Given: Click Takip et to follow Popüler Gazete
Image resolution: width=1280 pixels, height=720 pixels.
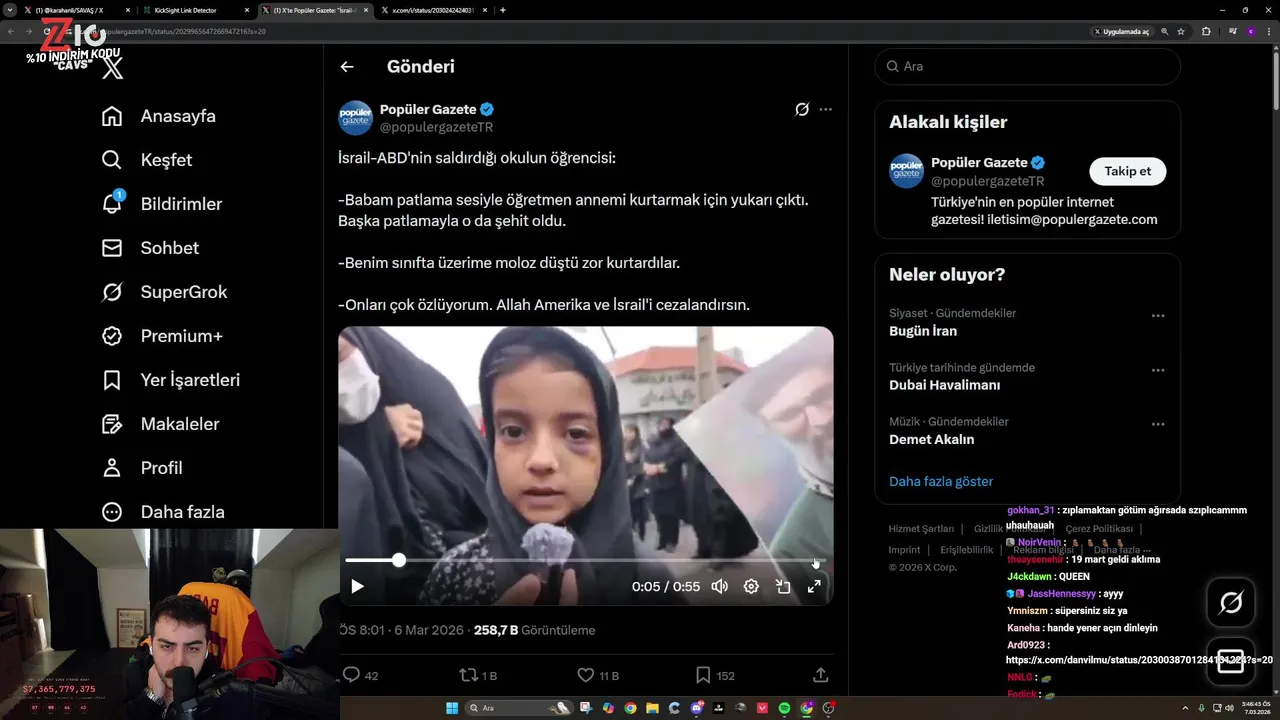Looking at the screenshot, I should [1127, 171].
